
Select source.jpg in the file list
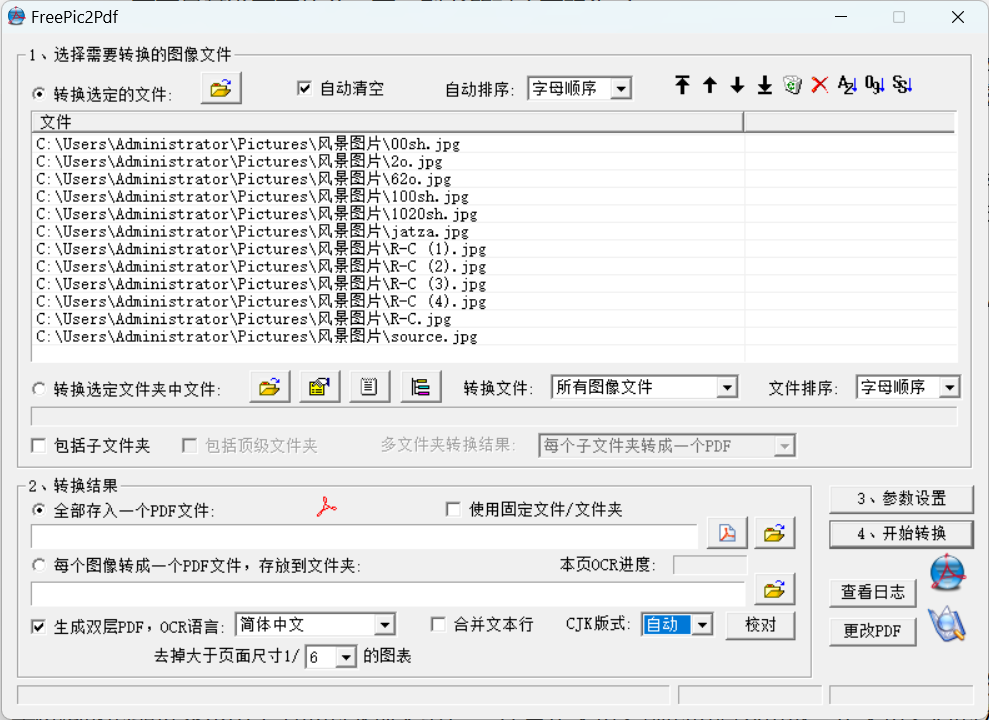256,337
